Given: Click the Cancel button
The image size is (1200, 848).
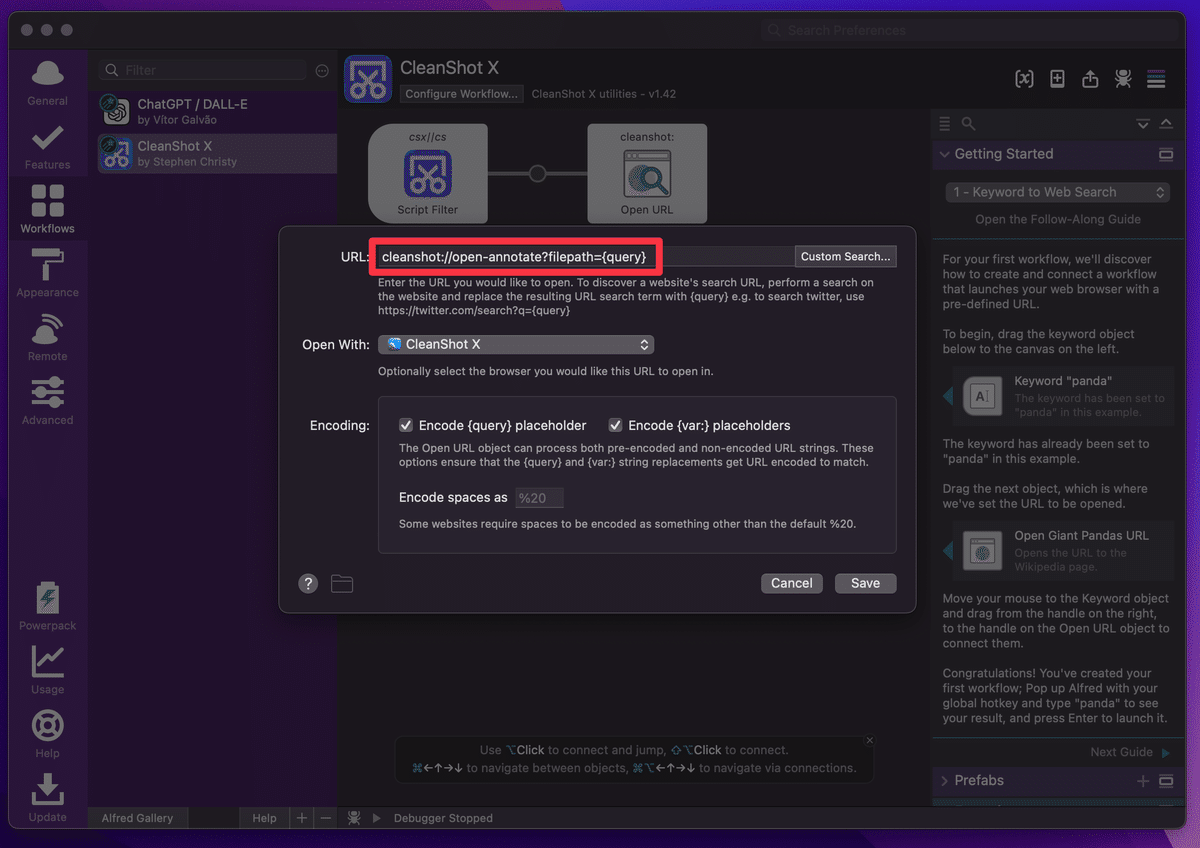Looking at the screenshot, I should (791, 583).
